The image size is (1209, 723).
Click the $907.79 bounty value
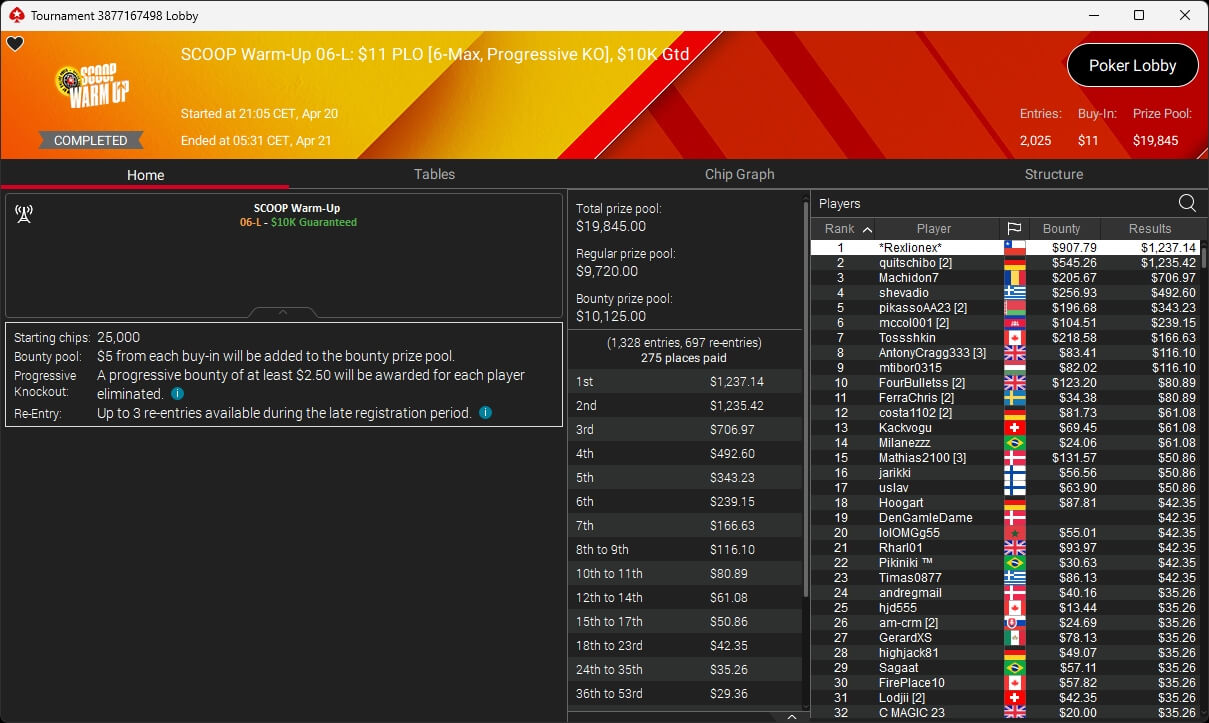1074,248
